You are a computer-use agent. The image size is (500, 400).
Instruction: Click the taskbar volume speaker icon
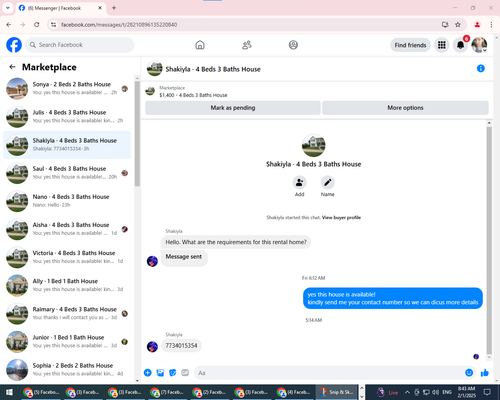tap(435, 392)
